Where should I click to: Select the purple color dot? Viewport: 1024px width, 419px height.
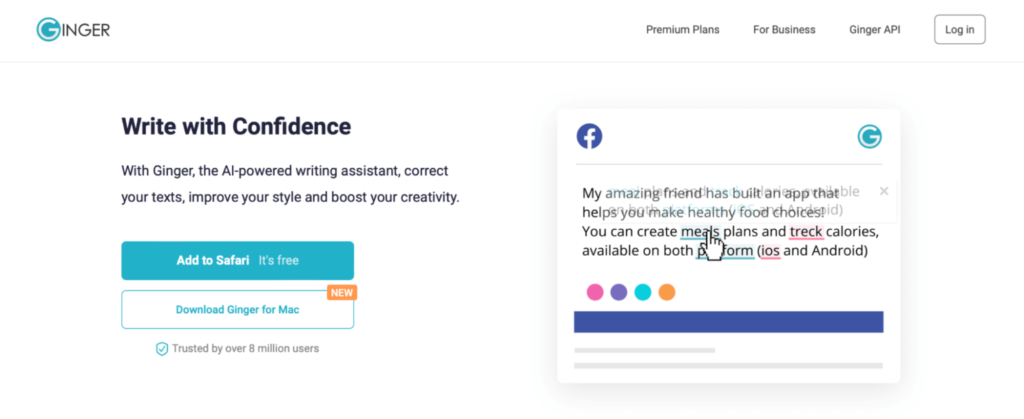click(619, 292)
